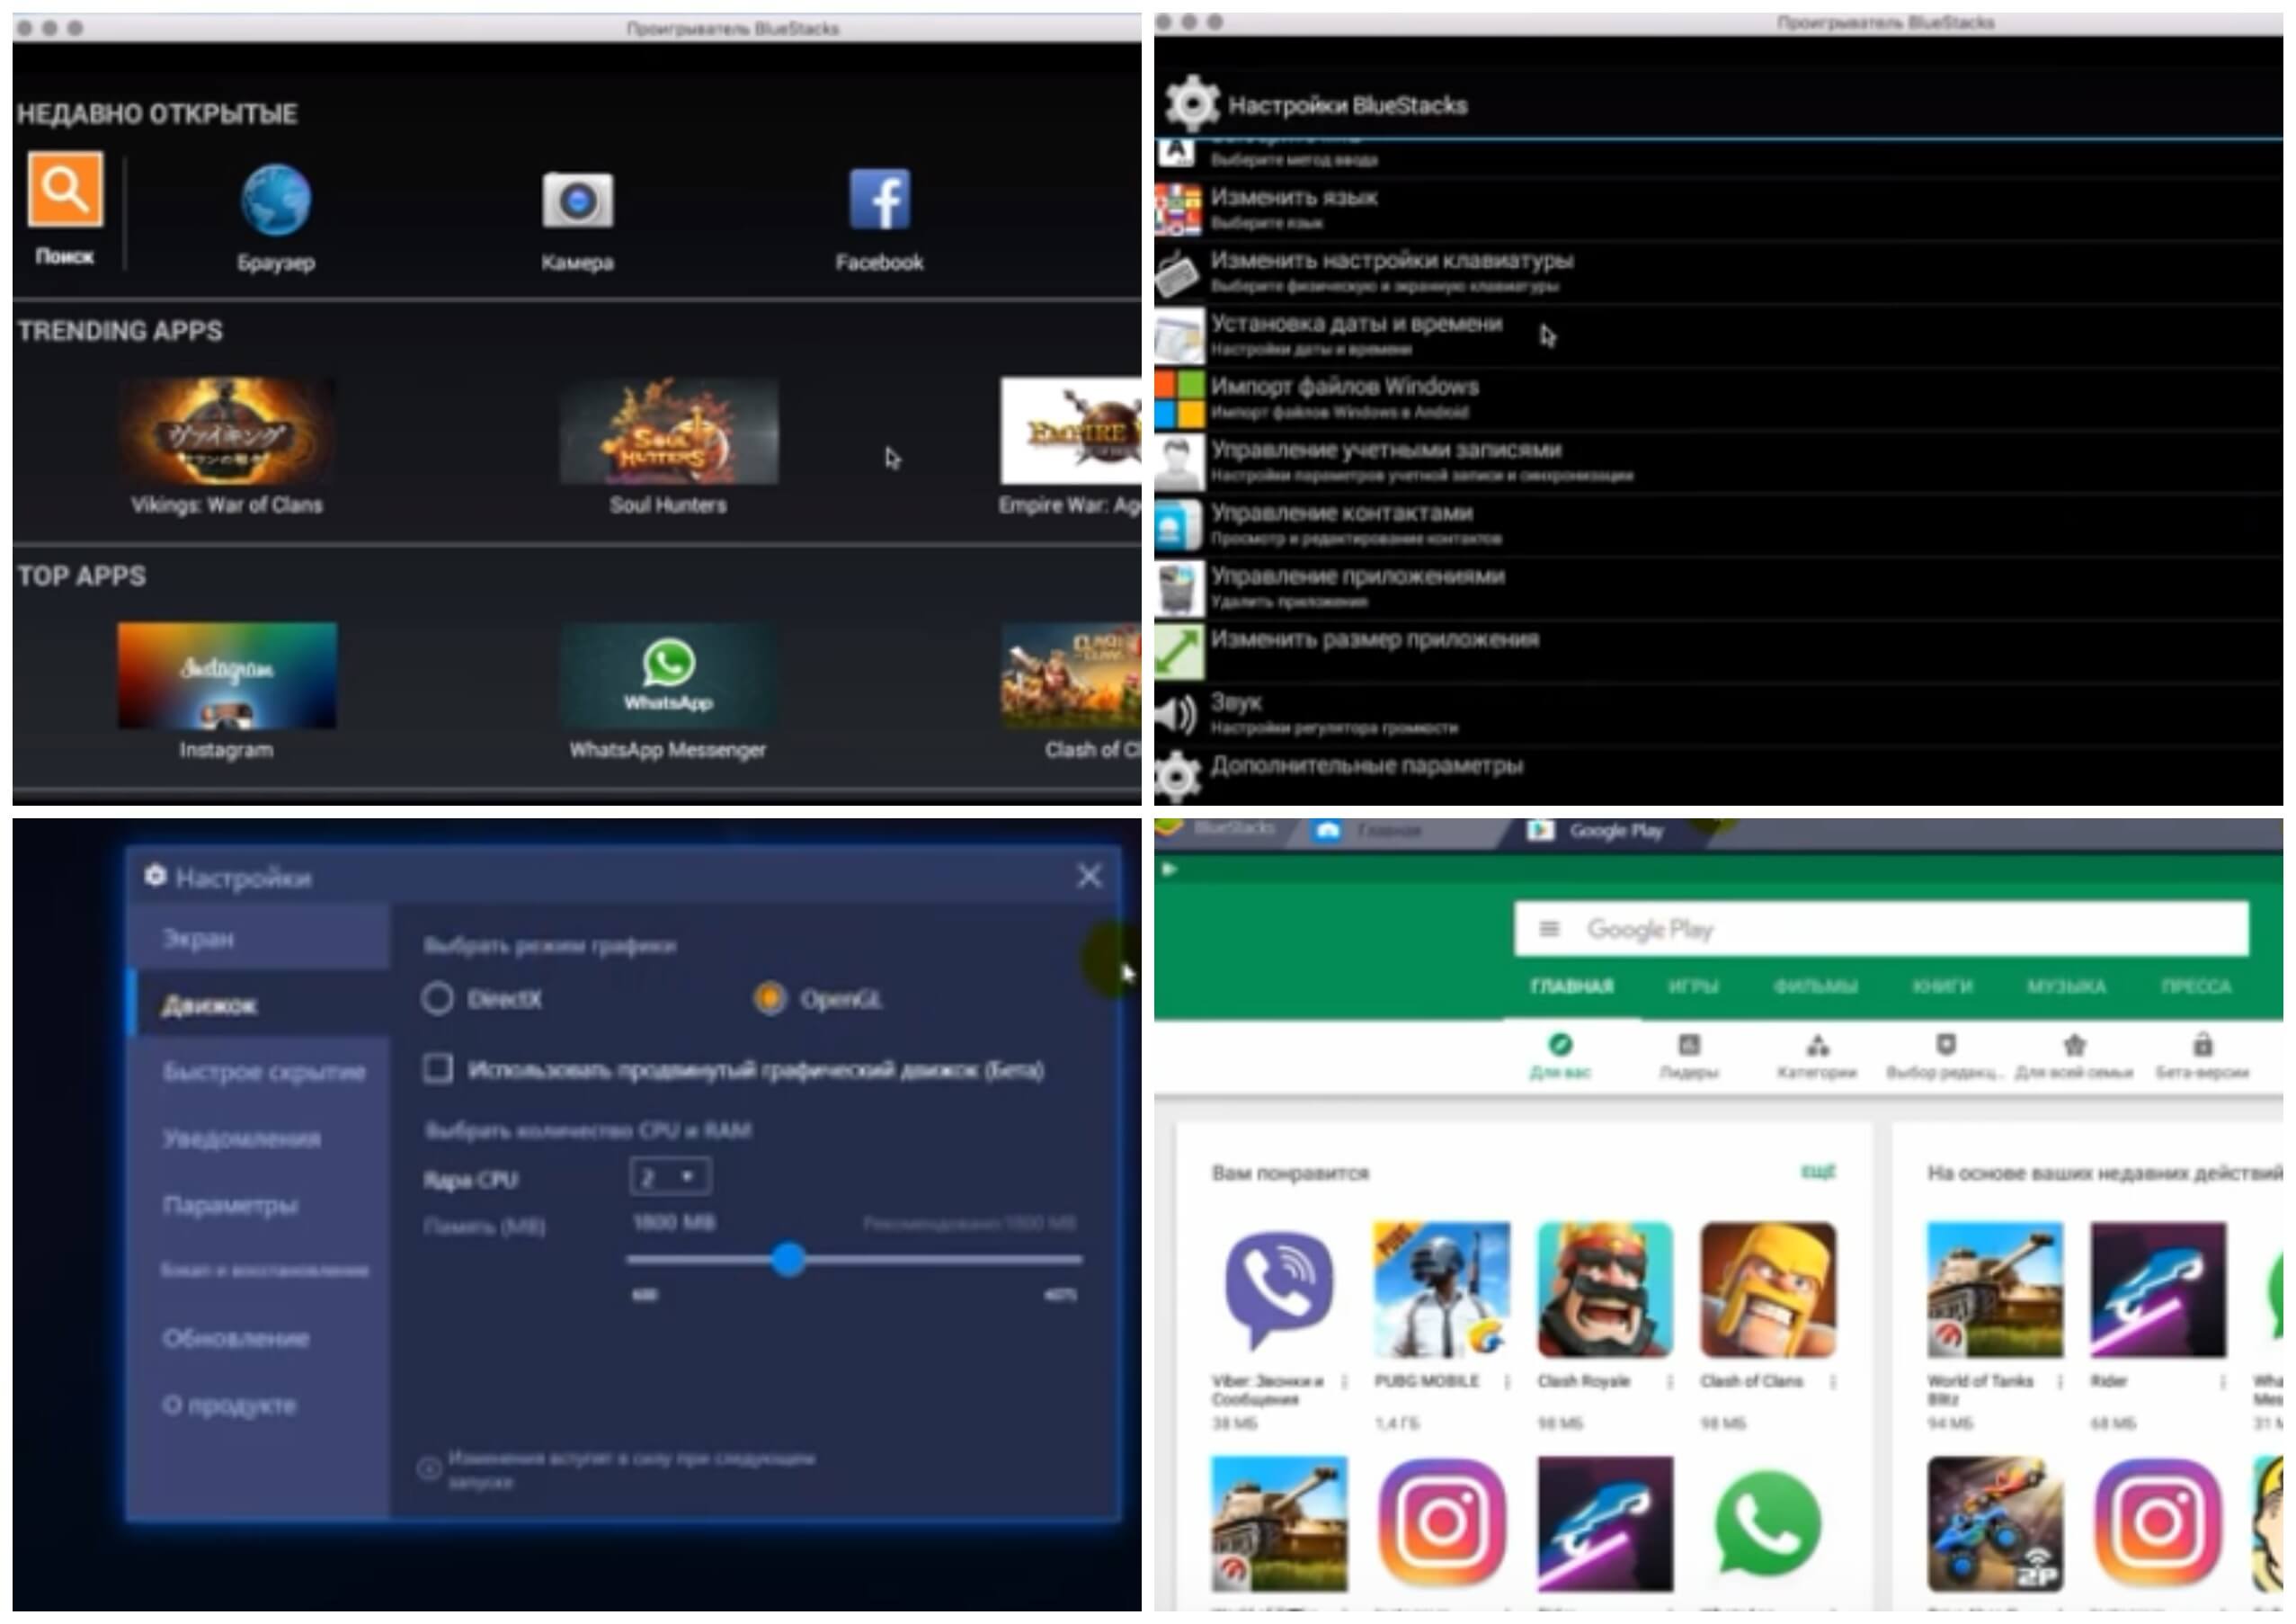Viewport: 2296px width, 1624px height.
Task: Open WhatsApp Messenger in Top Apps
Action: coord(669,676)
